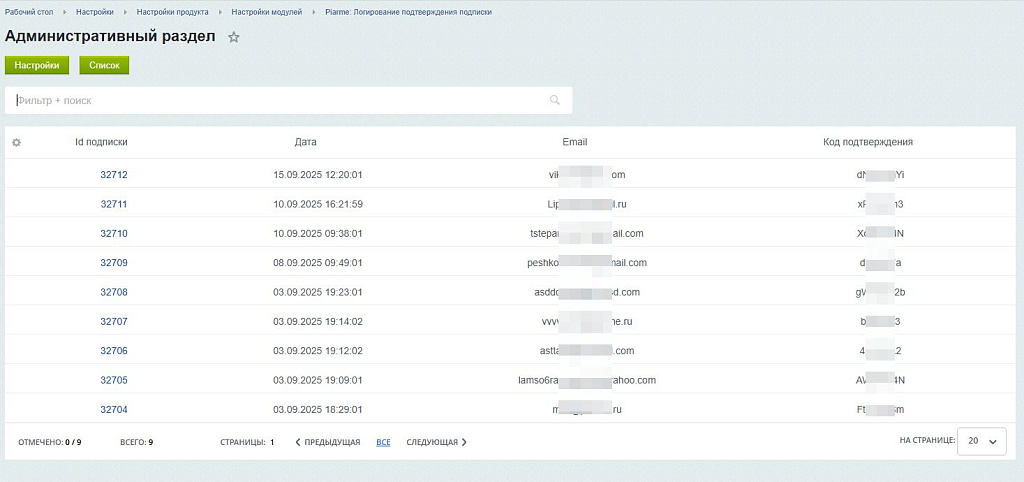Open the per-page count dropdown

(x=981, y=441)
